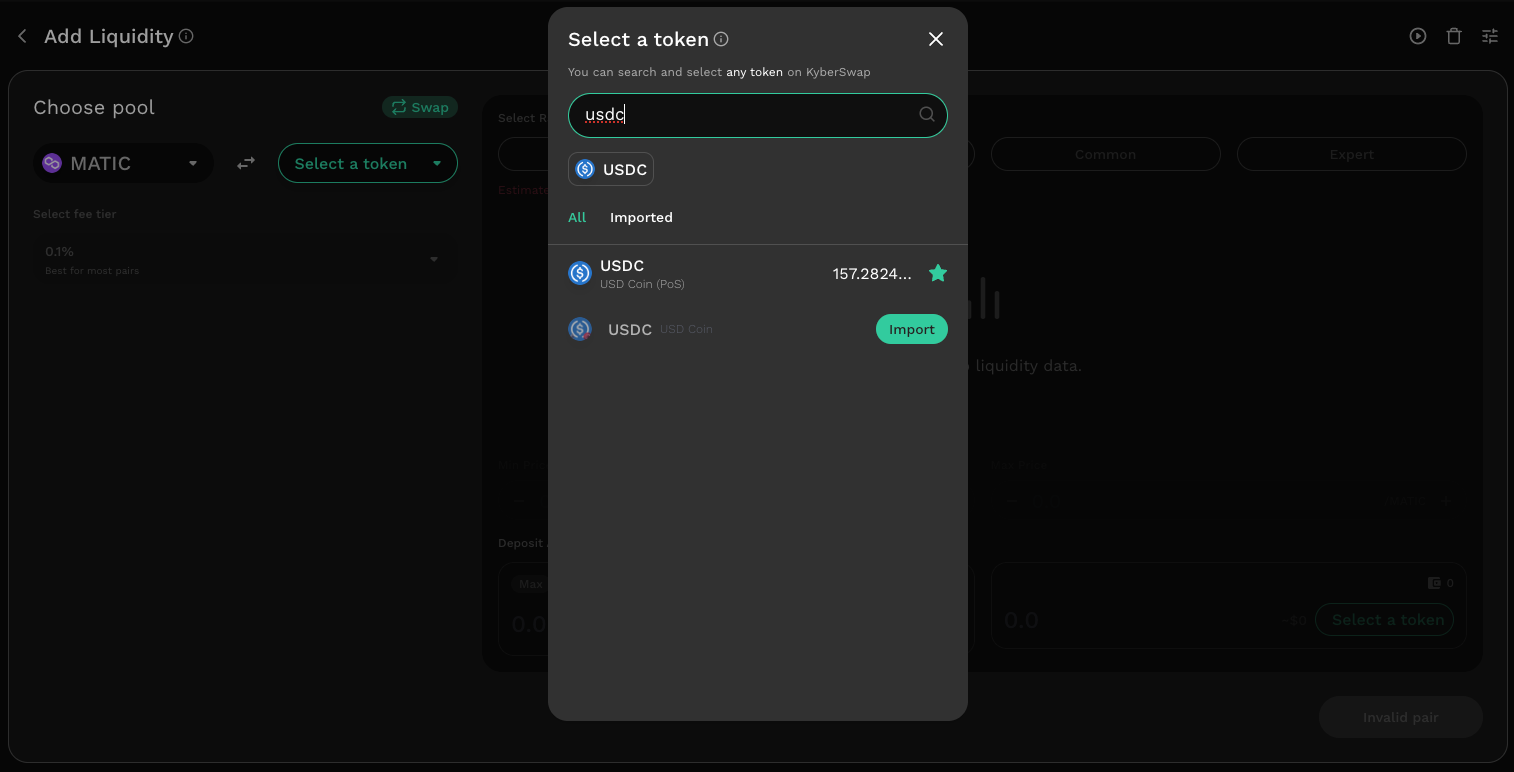Click the info icon next to Add Liquidity

point(186,36)
